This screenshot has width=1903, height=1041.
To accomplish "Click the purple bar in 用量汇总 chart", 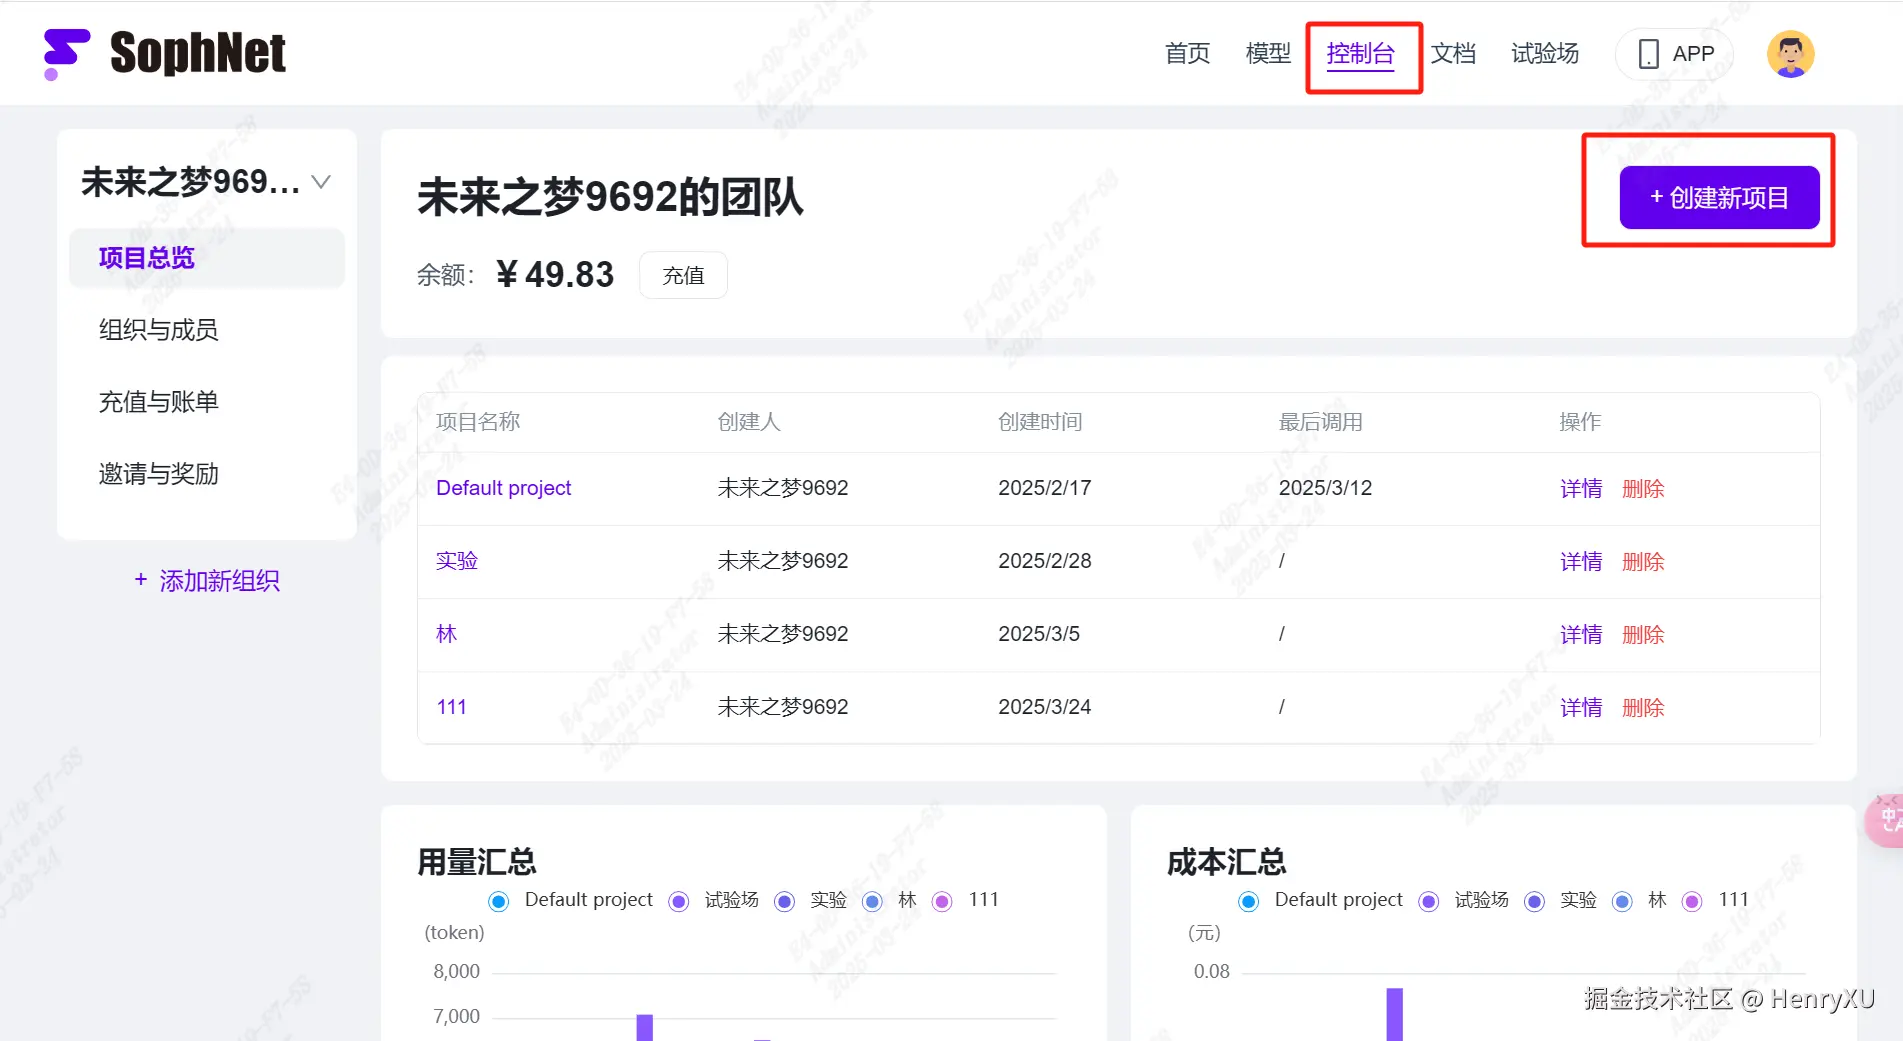I will [645, 1027].
